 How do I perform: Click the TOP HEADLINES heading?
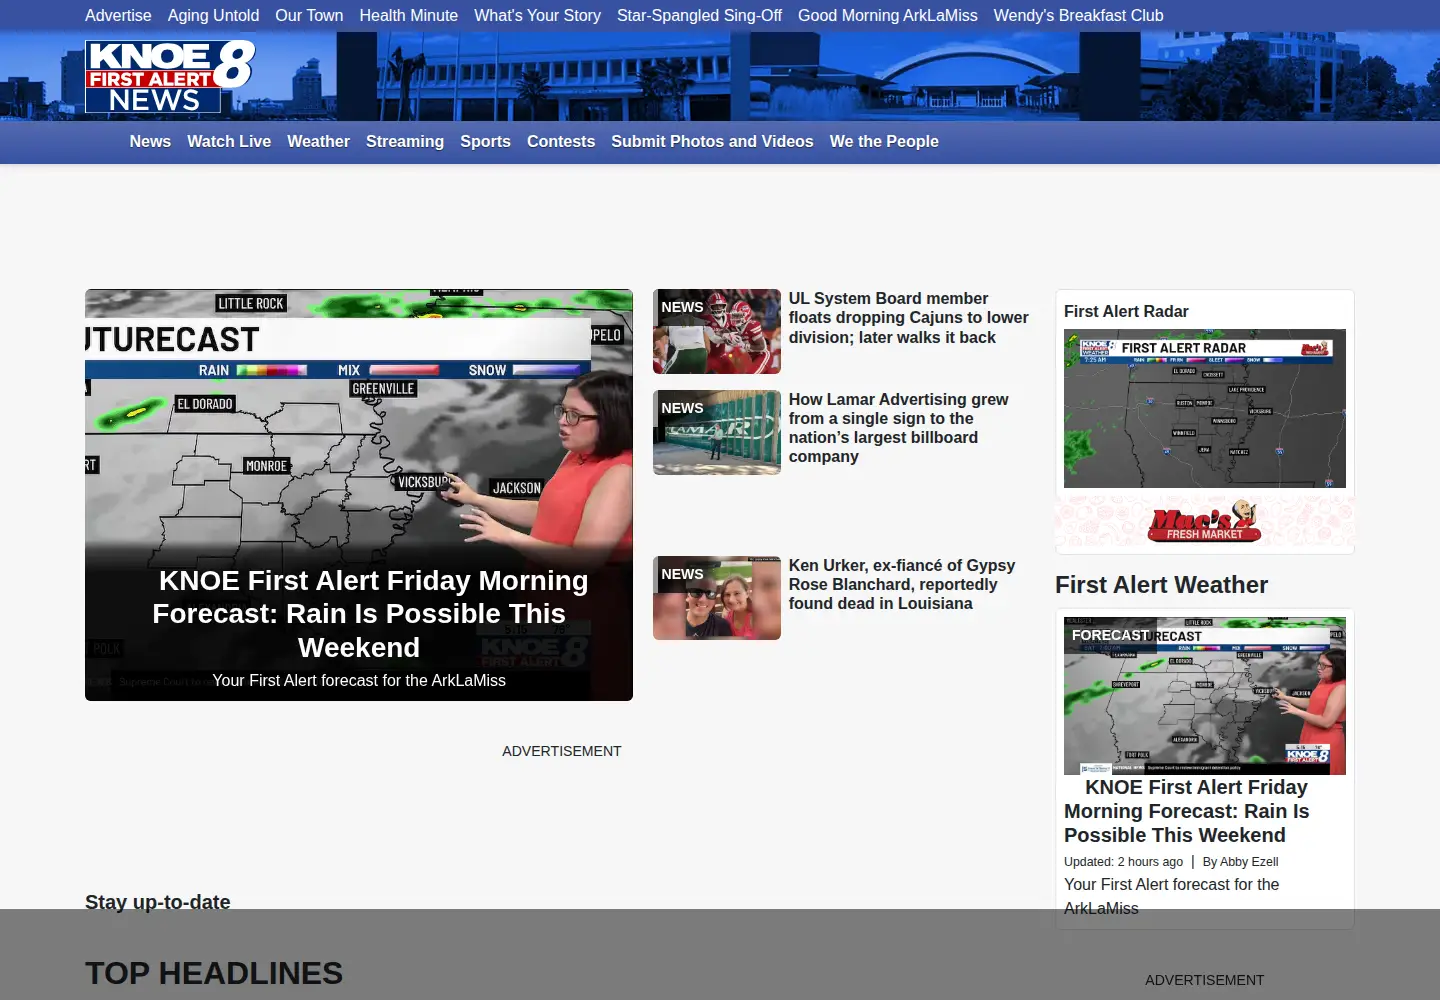[x=214, y=973]
